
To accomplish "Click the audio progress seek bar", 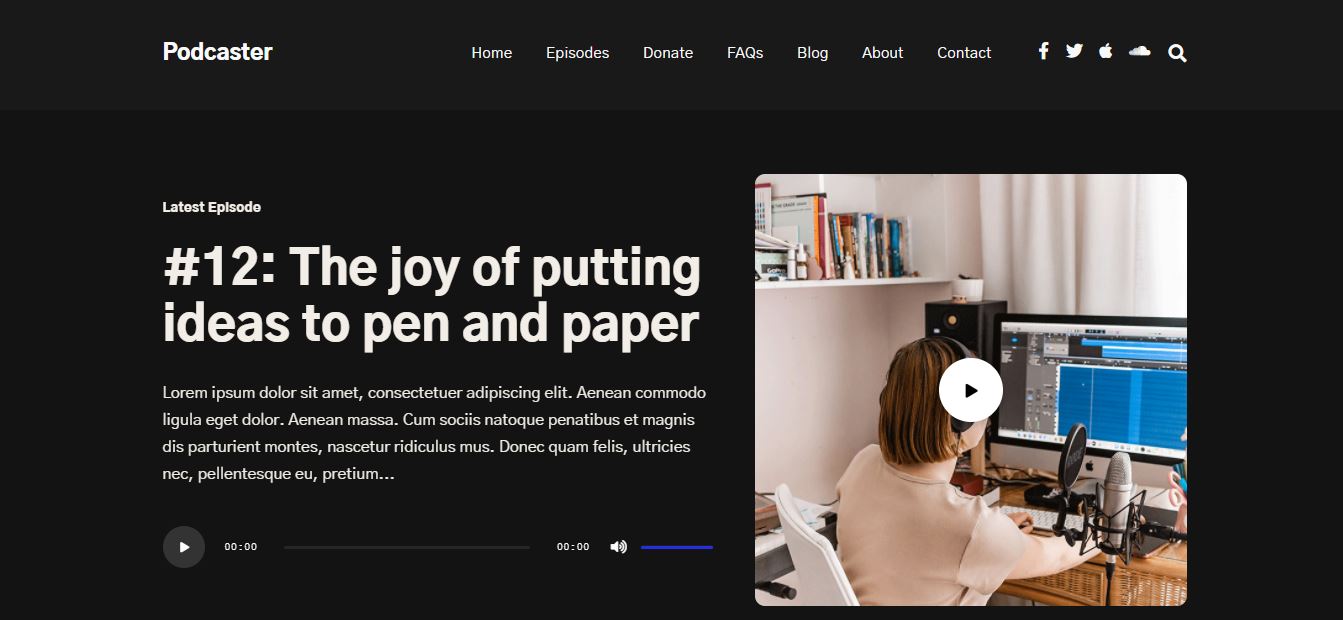I will click(406, 547).
